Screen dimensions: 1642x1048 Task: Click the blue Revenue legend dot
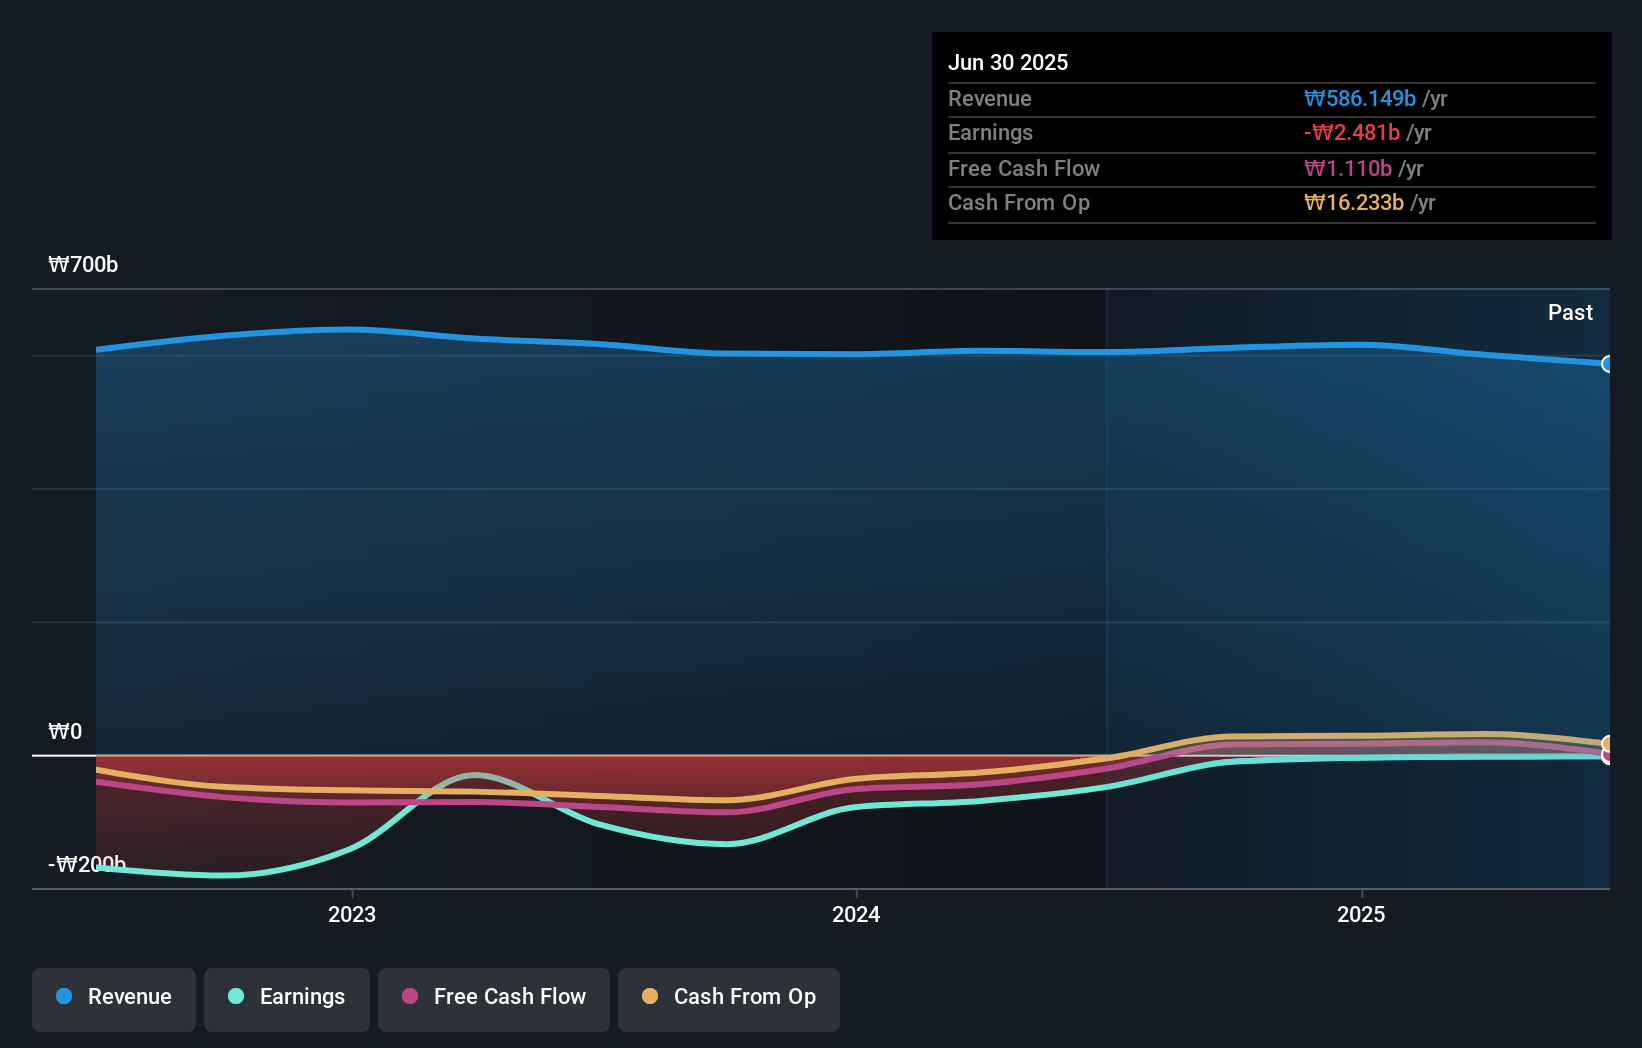pyautogui.click(x=64, y=996)
